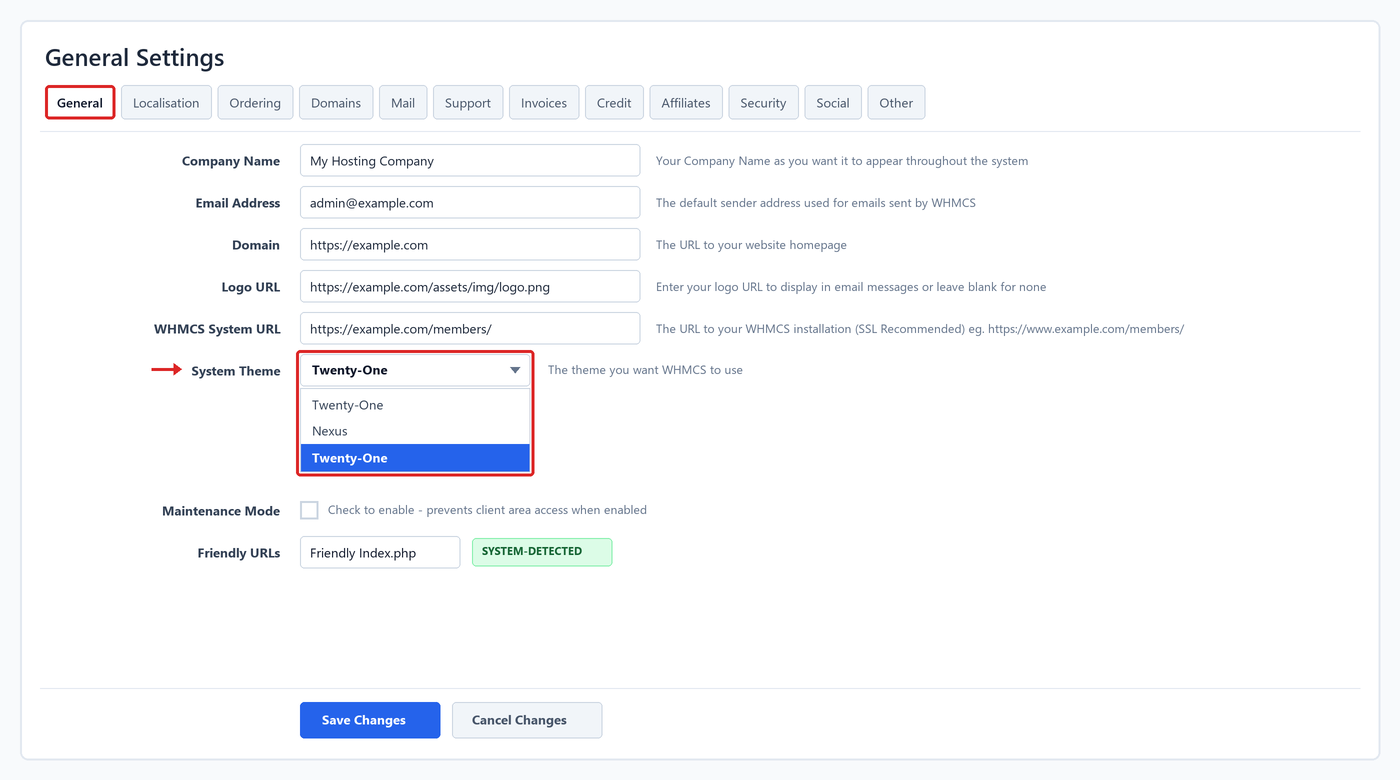This screenshot has width=1400, height=780.
Task: Pick the unhighlighted Twenty-One option above Nexus
Action: click(415, 405)
